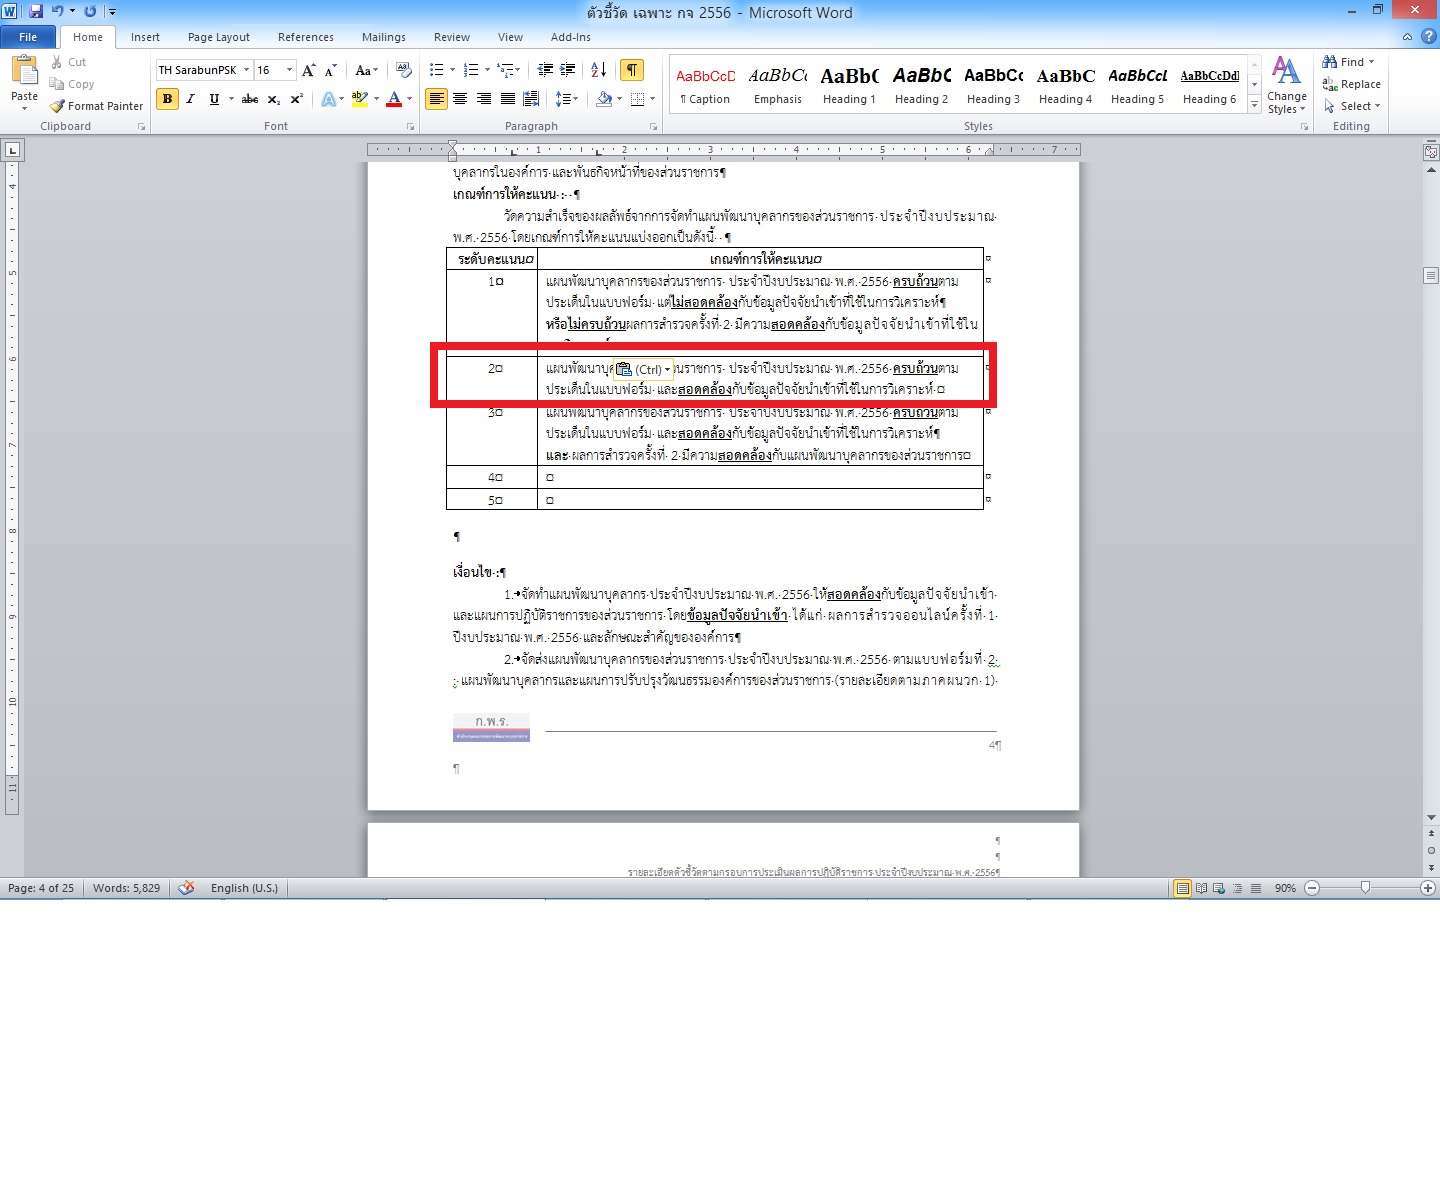Open the File tab
The width and height of the screenshot is (1440, 1204).
coord(28,37)
